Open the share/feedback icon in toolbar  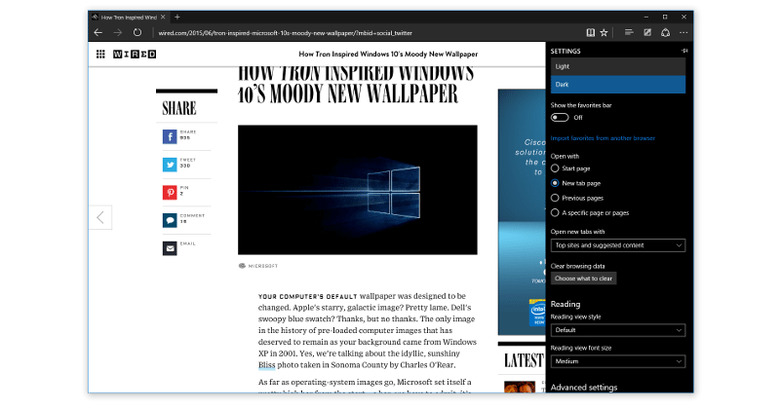tap(666, 33)
